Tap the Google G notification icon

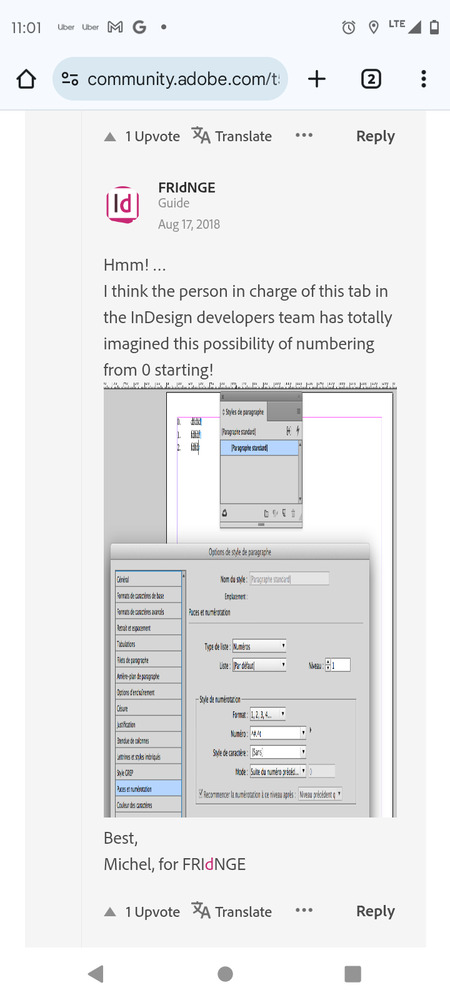[140, 27]
